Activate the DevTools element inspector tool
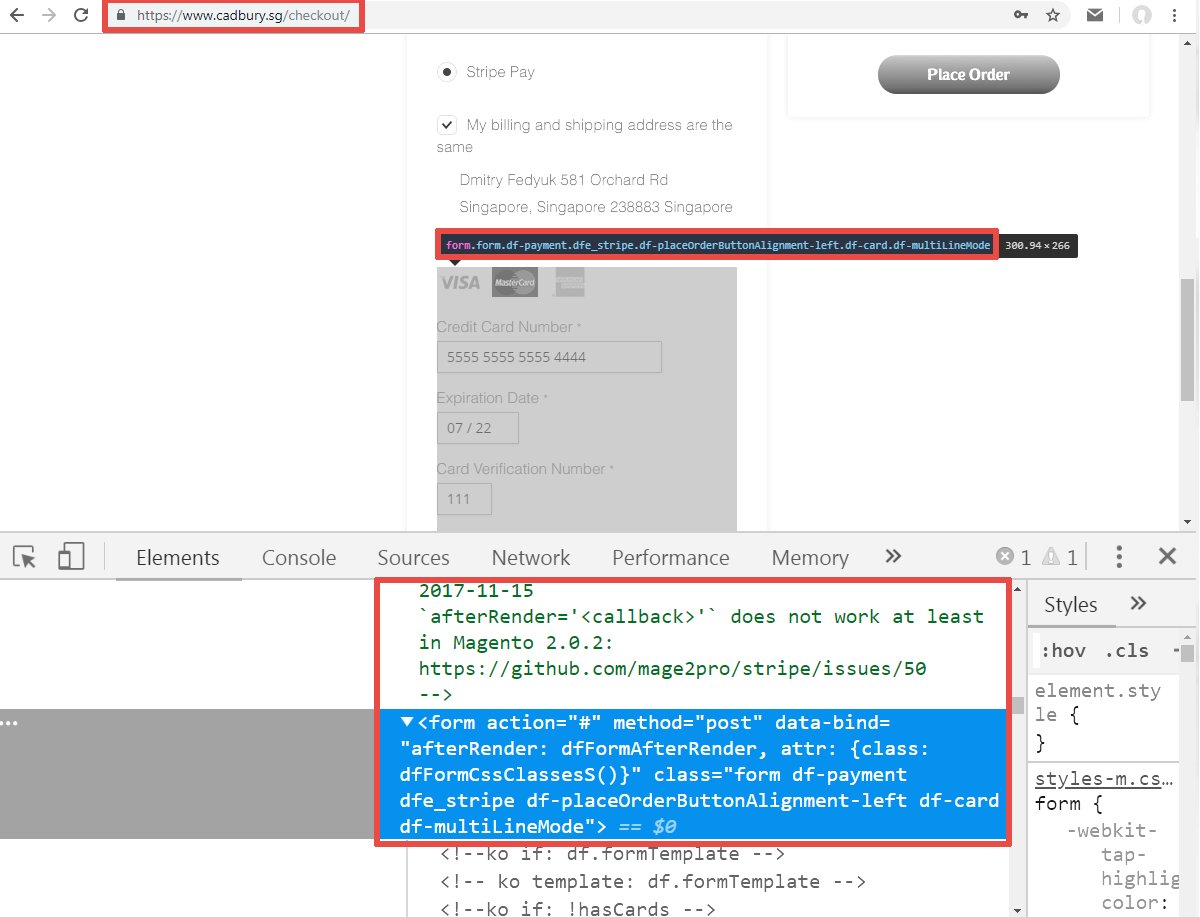Screen dimensions: 1200x917 coord(26,557)
